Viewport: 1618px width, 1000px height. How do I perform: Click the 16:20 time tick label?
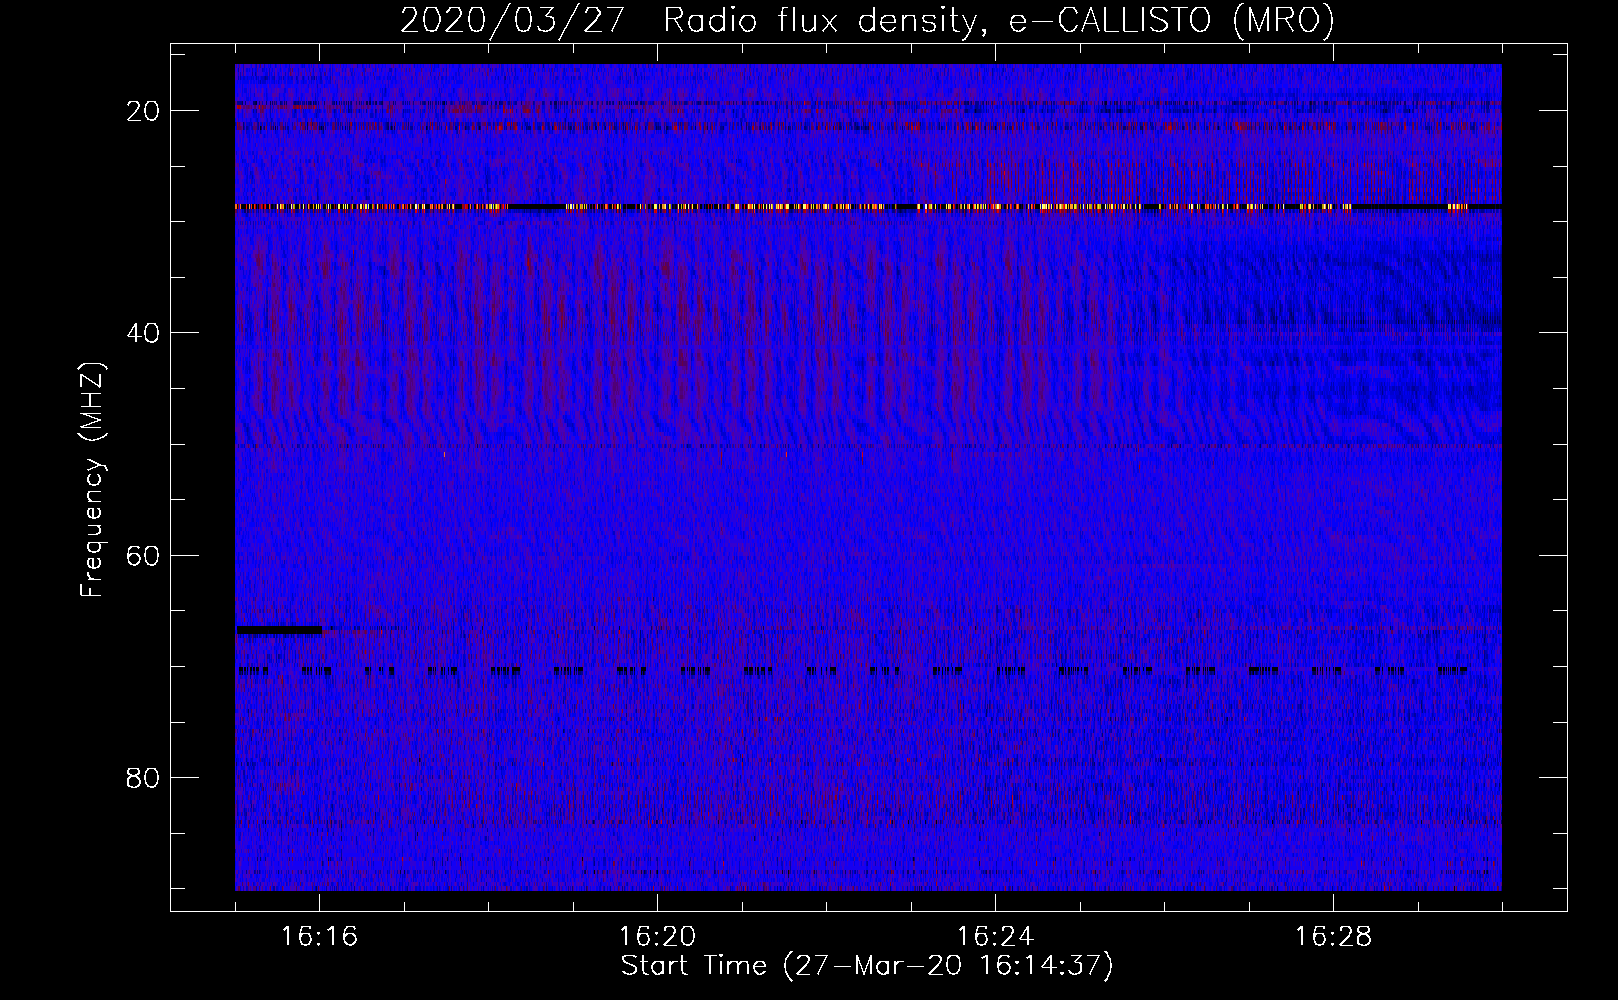[x=657, y=936]
